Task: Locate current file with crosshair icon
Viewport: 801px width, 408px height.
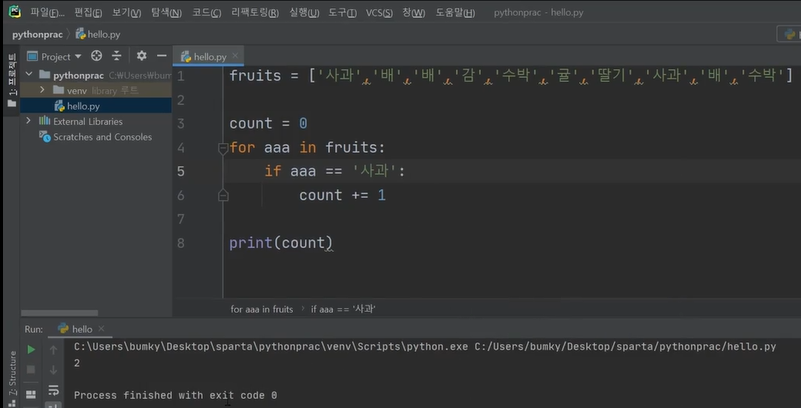Action: [97, 56]
